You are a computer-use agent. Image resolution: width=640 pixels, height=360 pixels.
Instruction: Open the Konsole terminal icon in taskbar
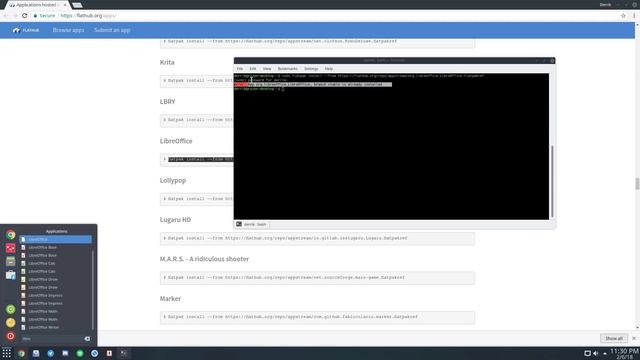point(124,353)
